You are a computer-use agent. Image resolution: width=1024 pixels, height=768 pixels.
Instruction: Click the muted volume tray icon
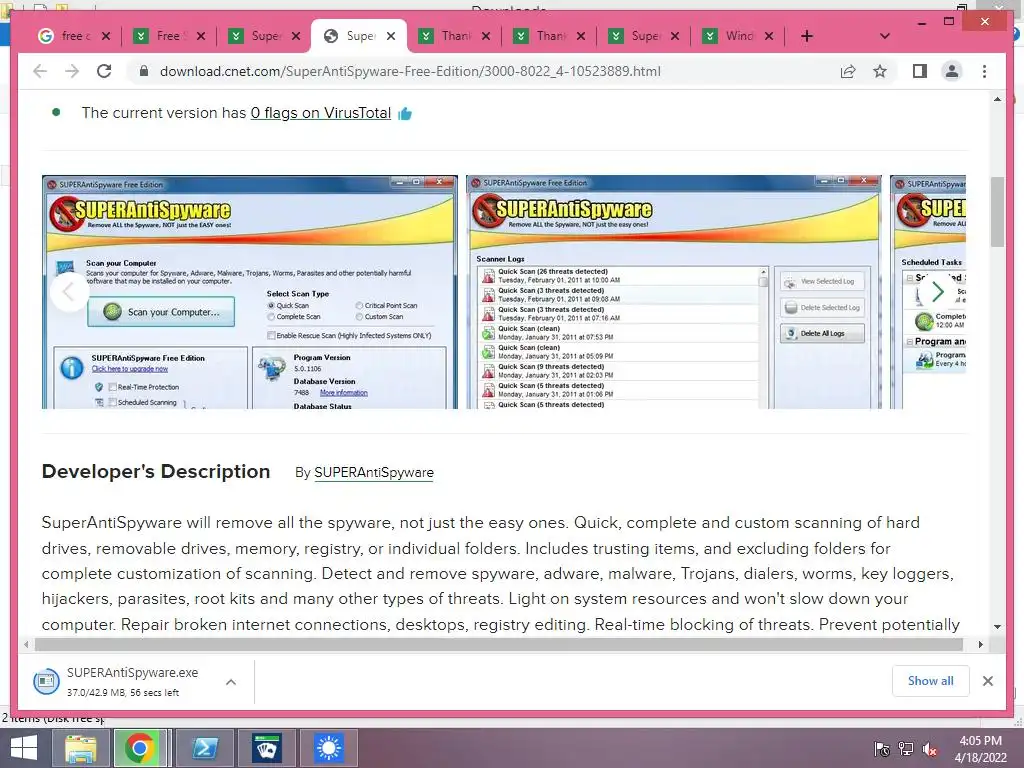point(930,749)
